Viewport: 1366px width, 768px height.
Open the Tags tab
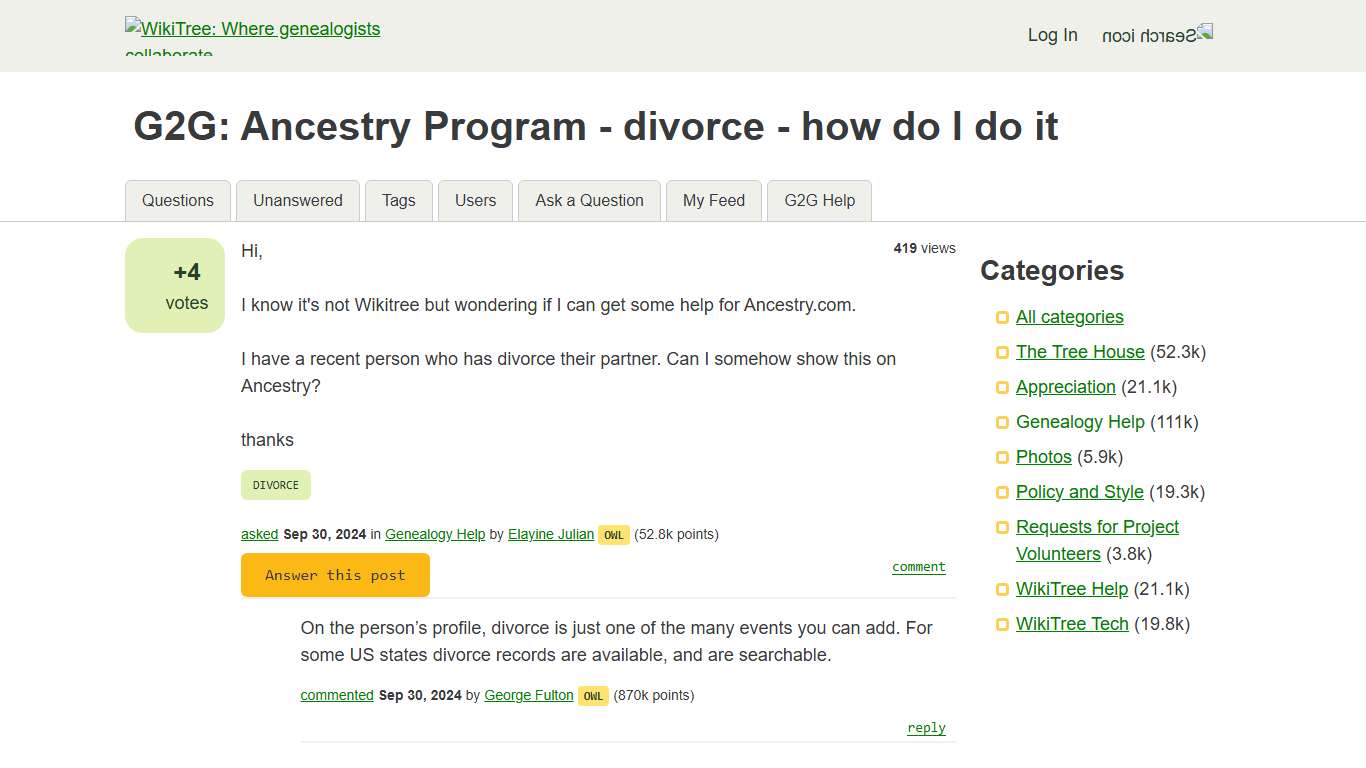pyautogui.click(x=398, y=200)
